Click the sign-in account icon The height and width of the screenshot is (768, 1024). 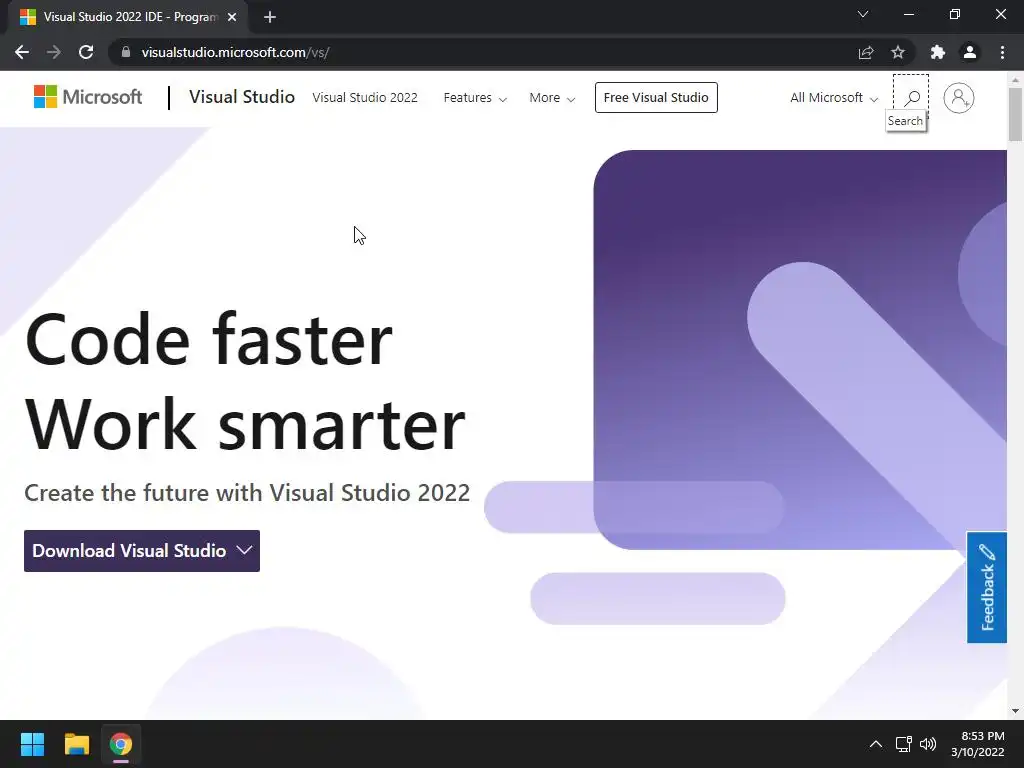(959, 98)
